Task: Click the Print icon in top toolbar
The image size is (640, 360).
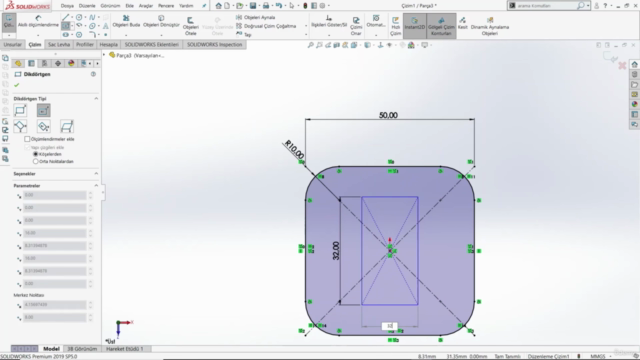Action: (266, 6)
